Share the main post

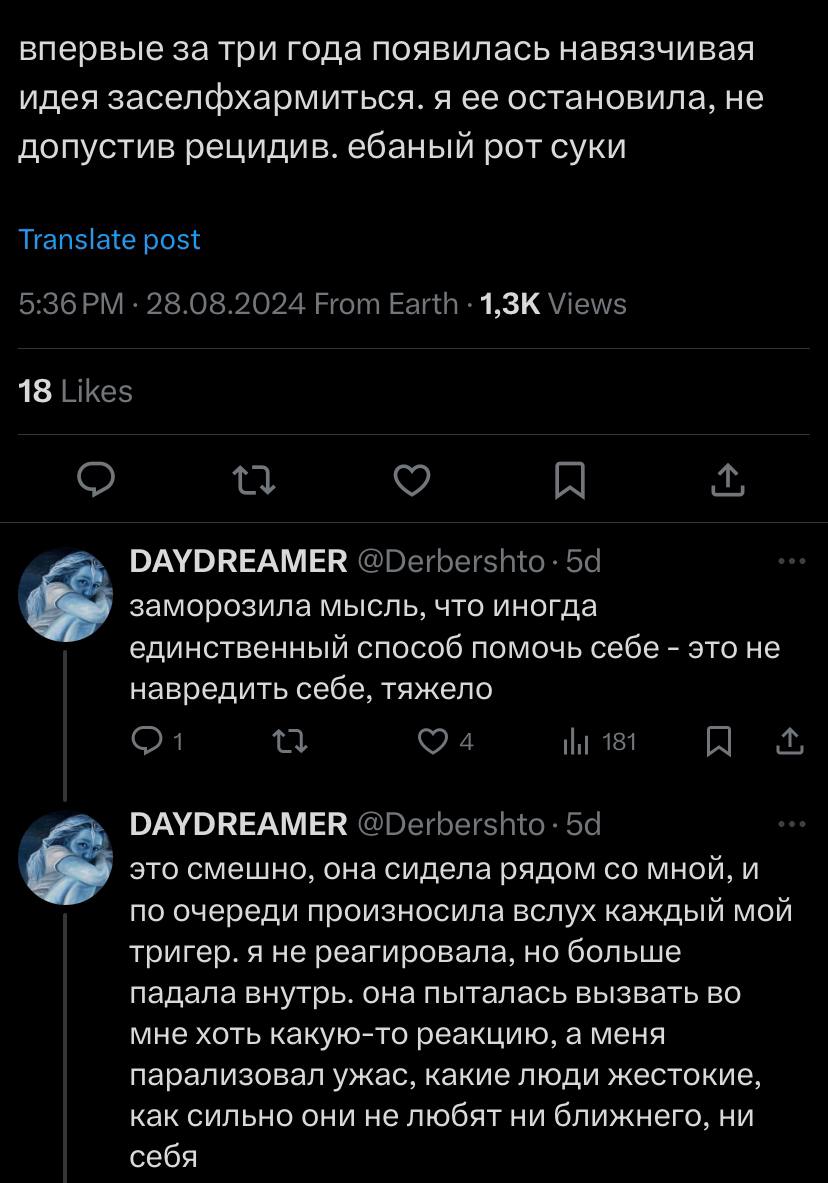click(727, 483)
